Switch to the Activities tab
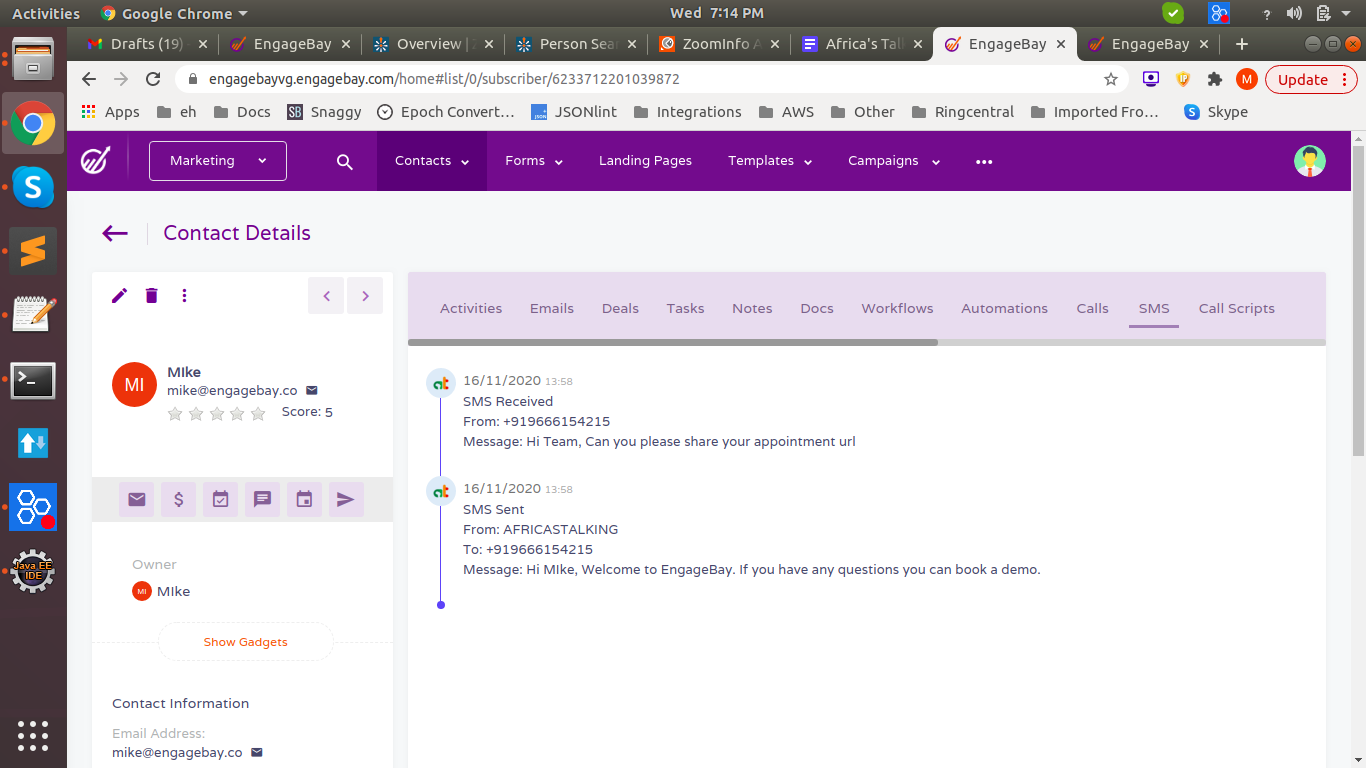This screenshot has height=768, width=1366. point(471,308)
